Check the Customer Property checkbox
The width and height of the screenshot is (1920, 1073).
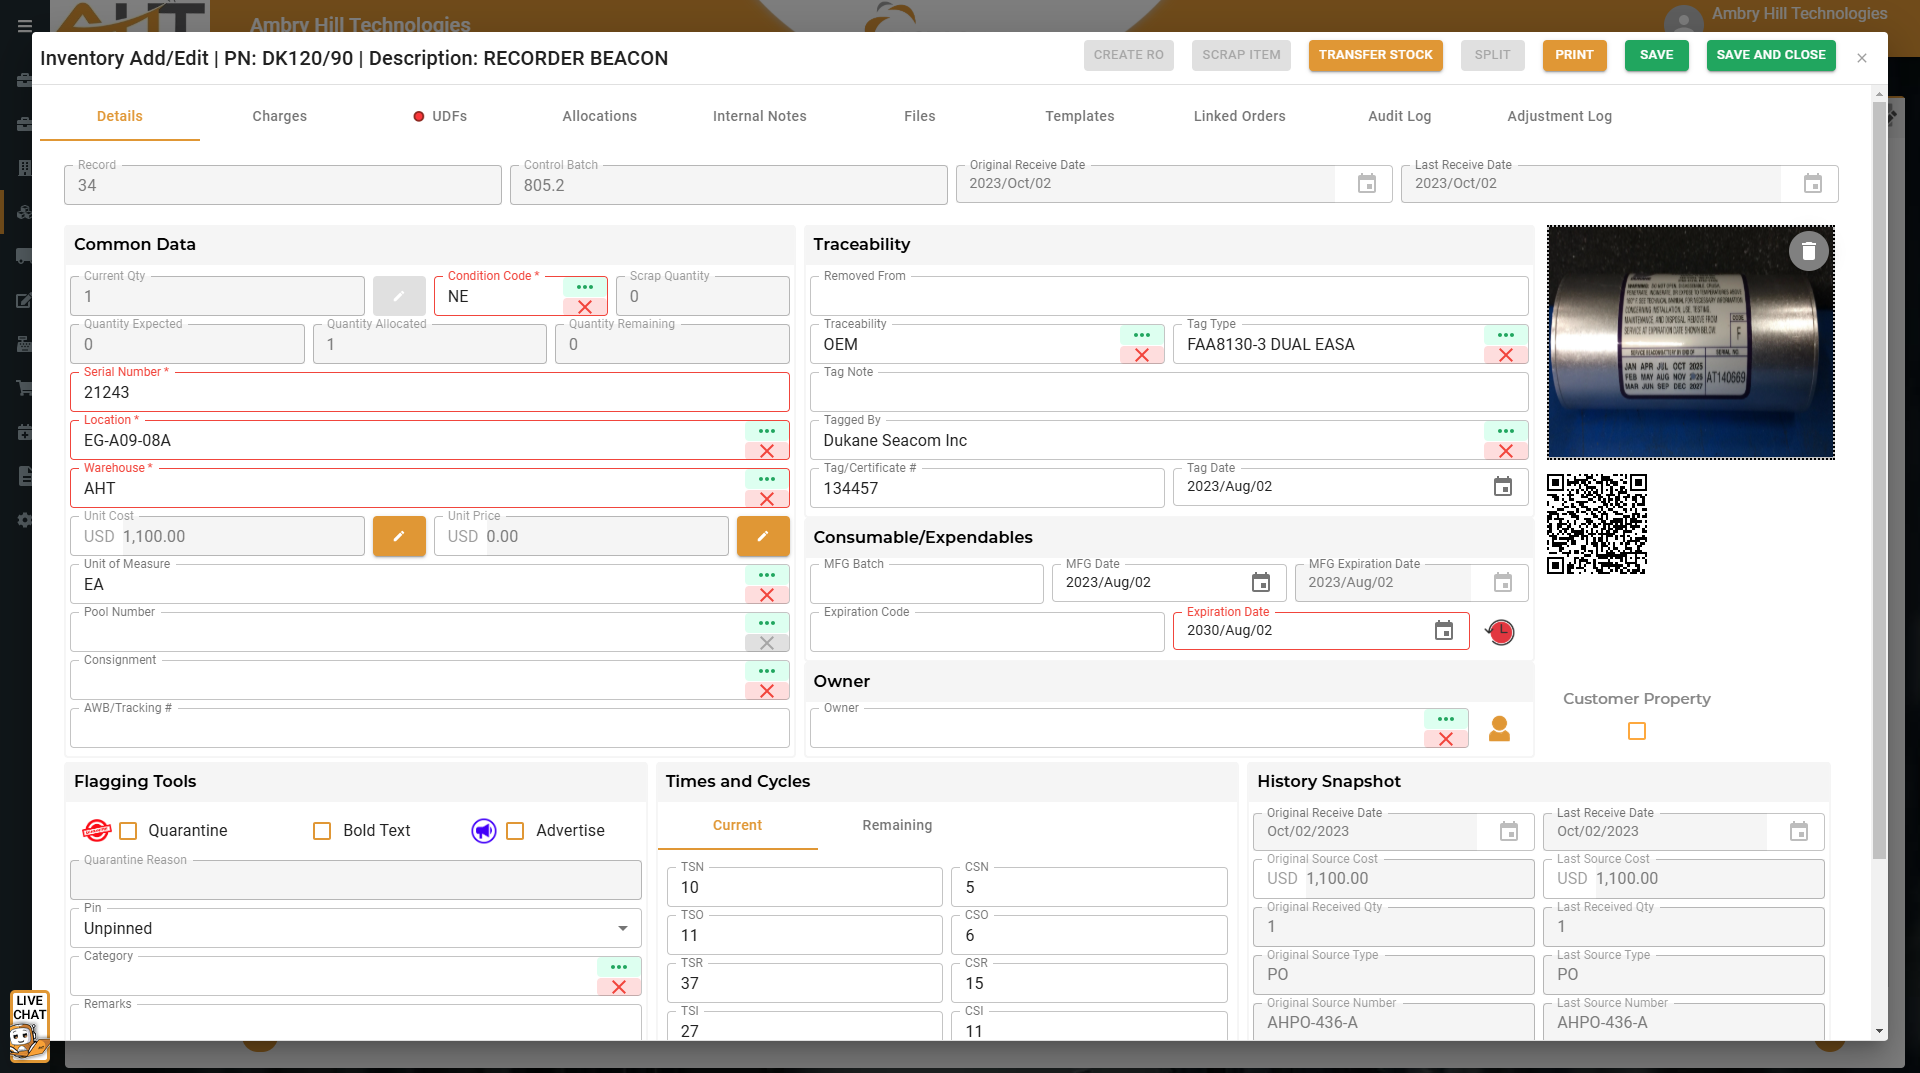point(1636,731)
